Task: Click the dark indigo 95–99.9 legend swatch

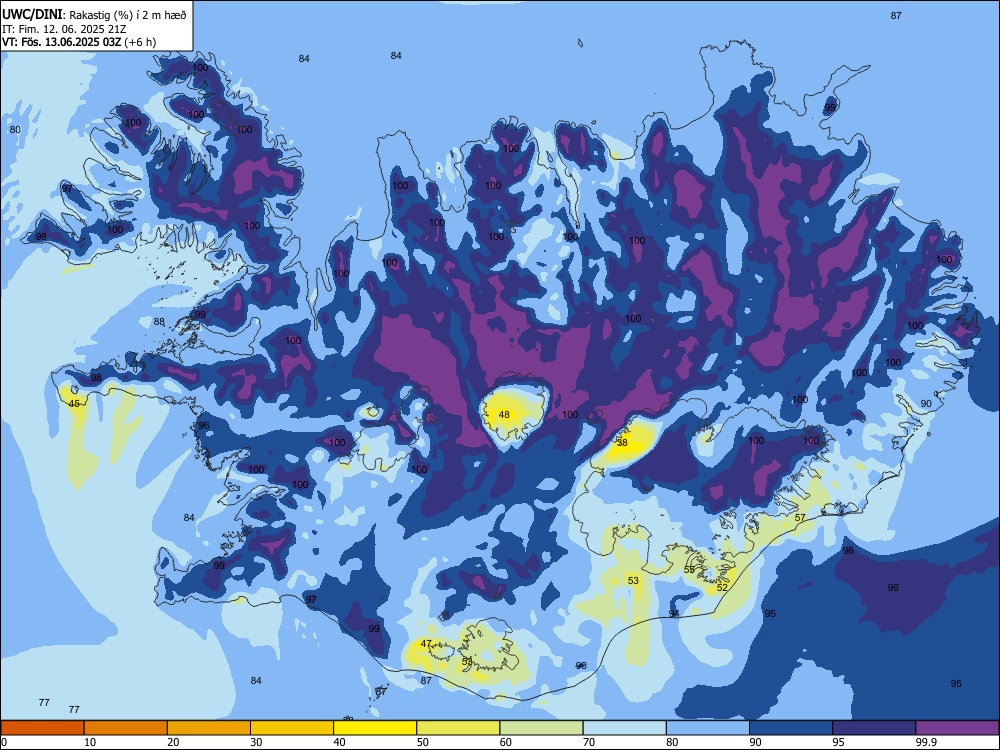Action: coord(874,728)
